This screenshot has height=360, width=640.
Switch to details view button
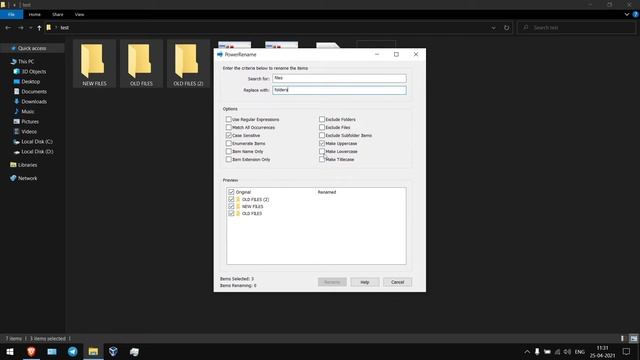tap(622, 338)
